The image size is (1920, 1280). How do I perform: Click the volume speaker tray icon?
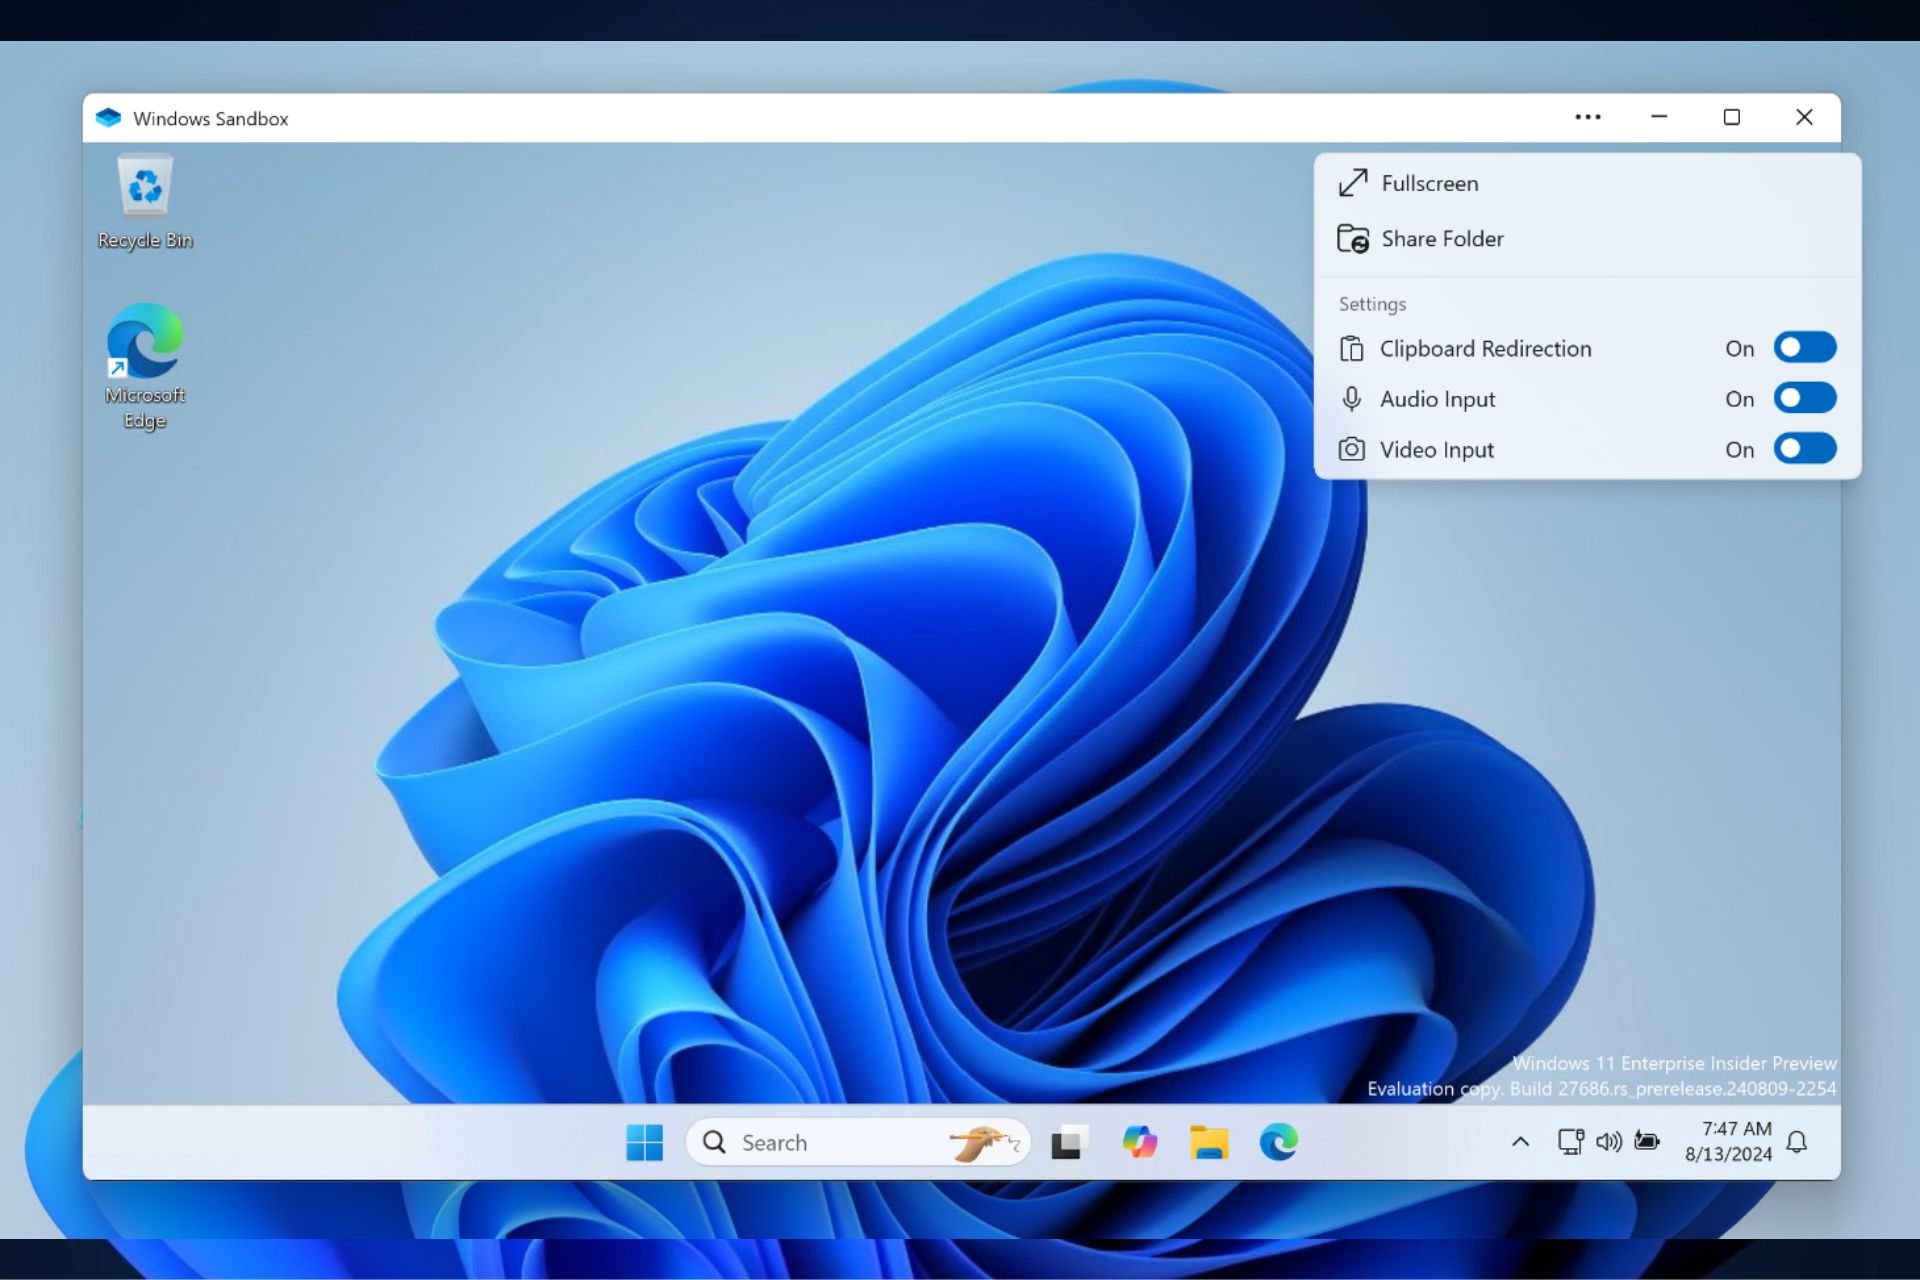click(1608, 1142)
